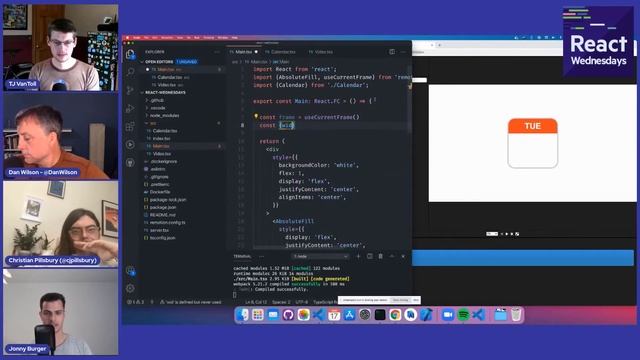Image resolution: width=640 pixels, height=360 pixels.
Task: Open App Store from the Dock
Action: click(x=349, y=315)
